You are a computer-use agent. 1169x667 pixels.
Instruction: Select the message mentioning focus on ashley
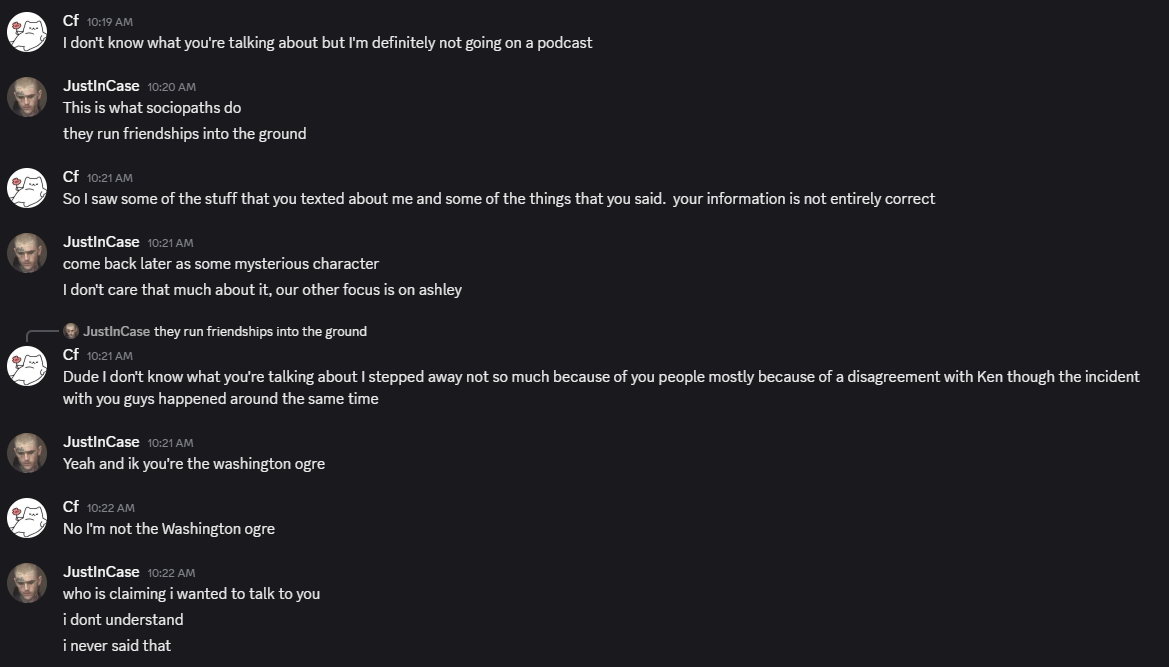click(x=262, y=290)
